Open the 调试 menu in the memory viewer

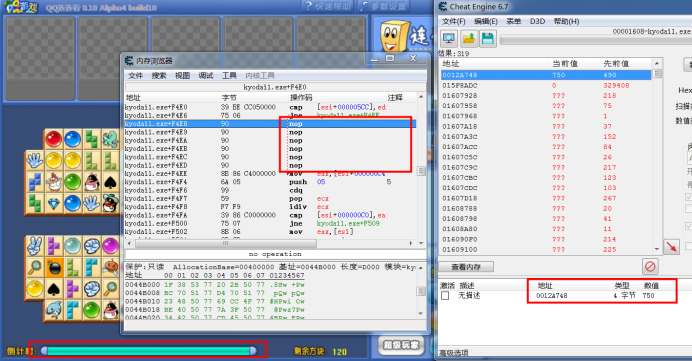click(206, 75)
